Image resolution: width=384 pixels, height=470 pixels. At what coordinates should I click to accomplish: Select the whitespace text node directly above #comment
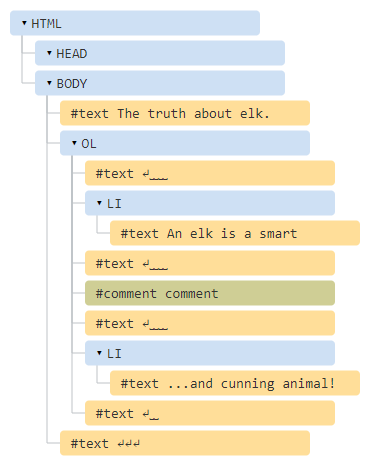(x=210, y=263)
